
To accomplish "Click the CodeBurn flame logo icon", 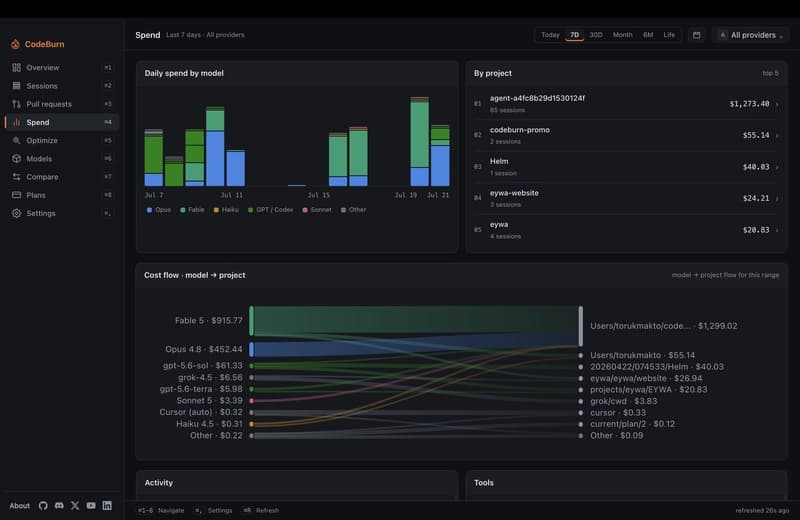I will [15, 44].
